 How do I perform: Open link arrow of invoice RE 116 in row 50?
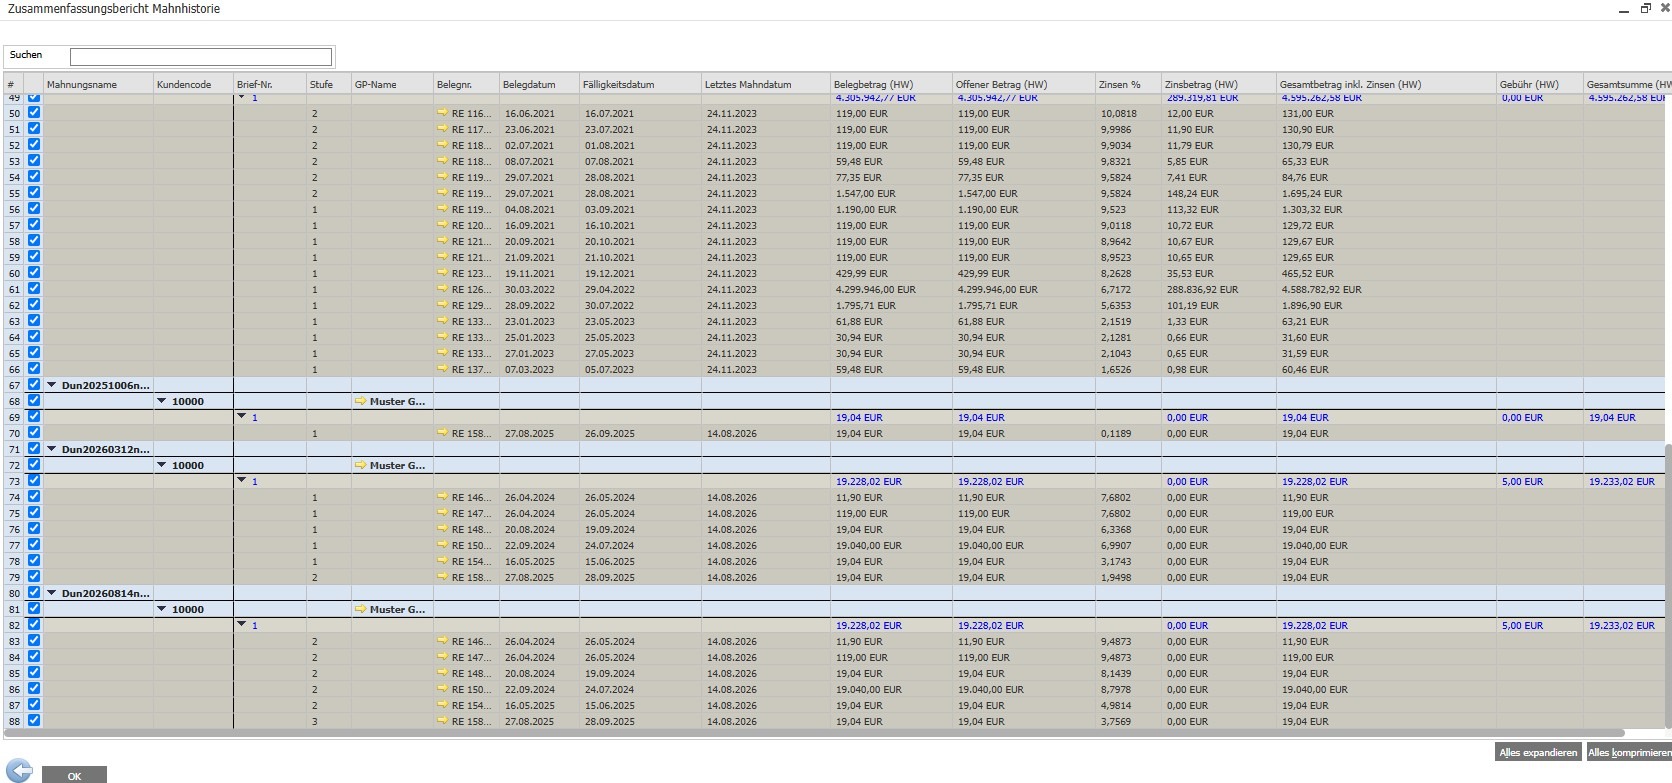pyautogui.click(x=442, y=113)
